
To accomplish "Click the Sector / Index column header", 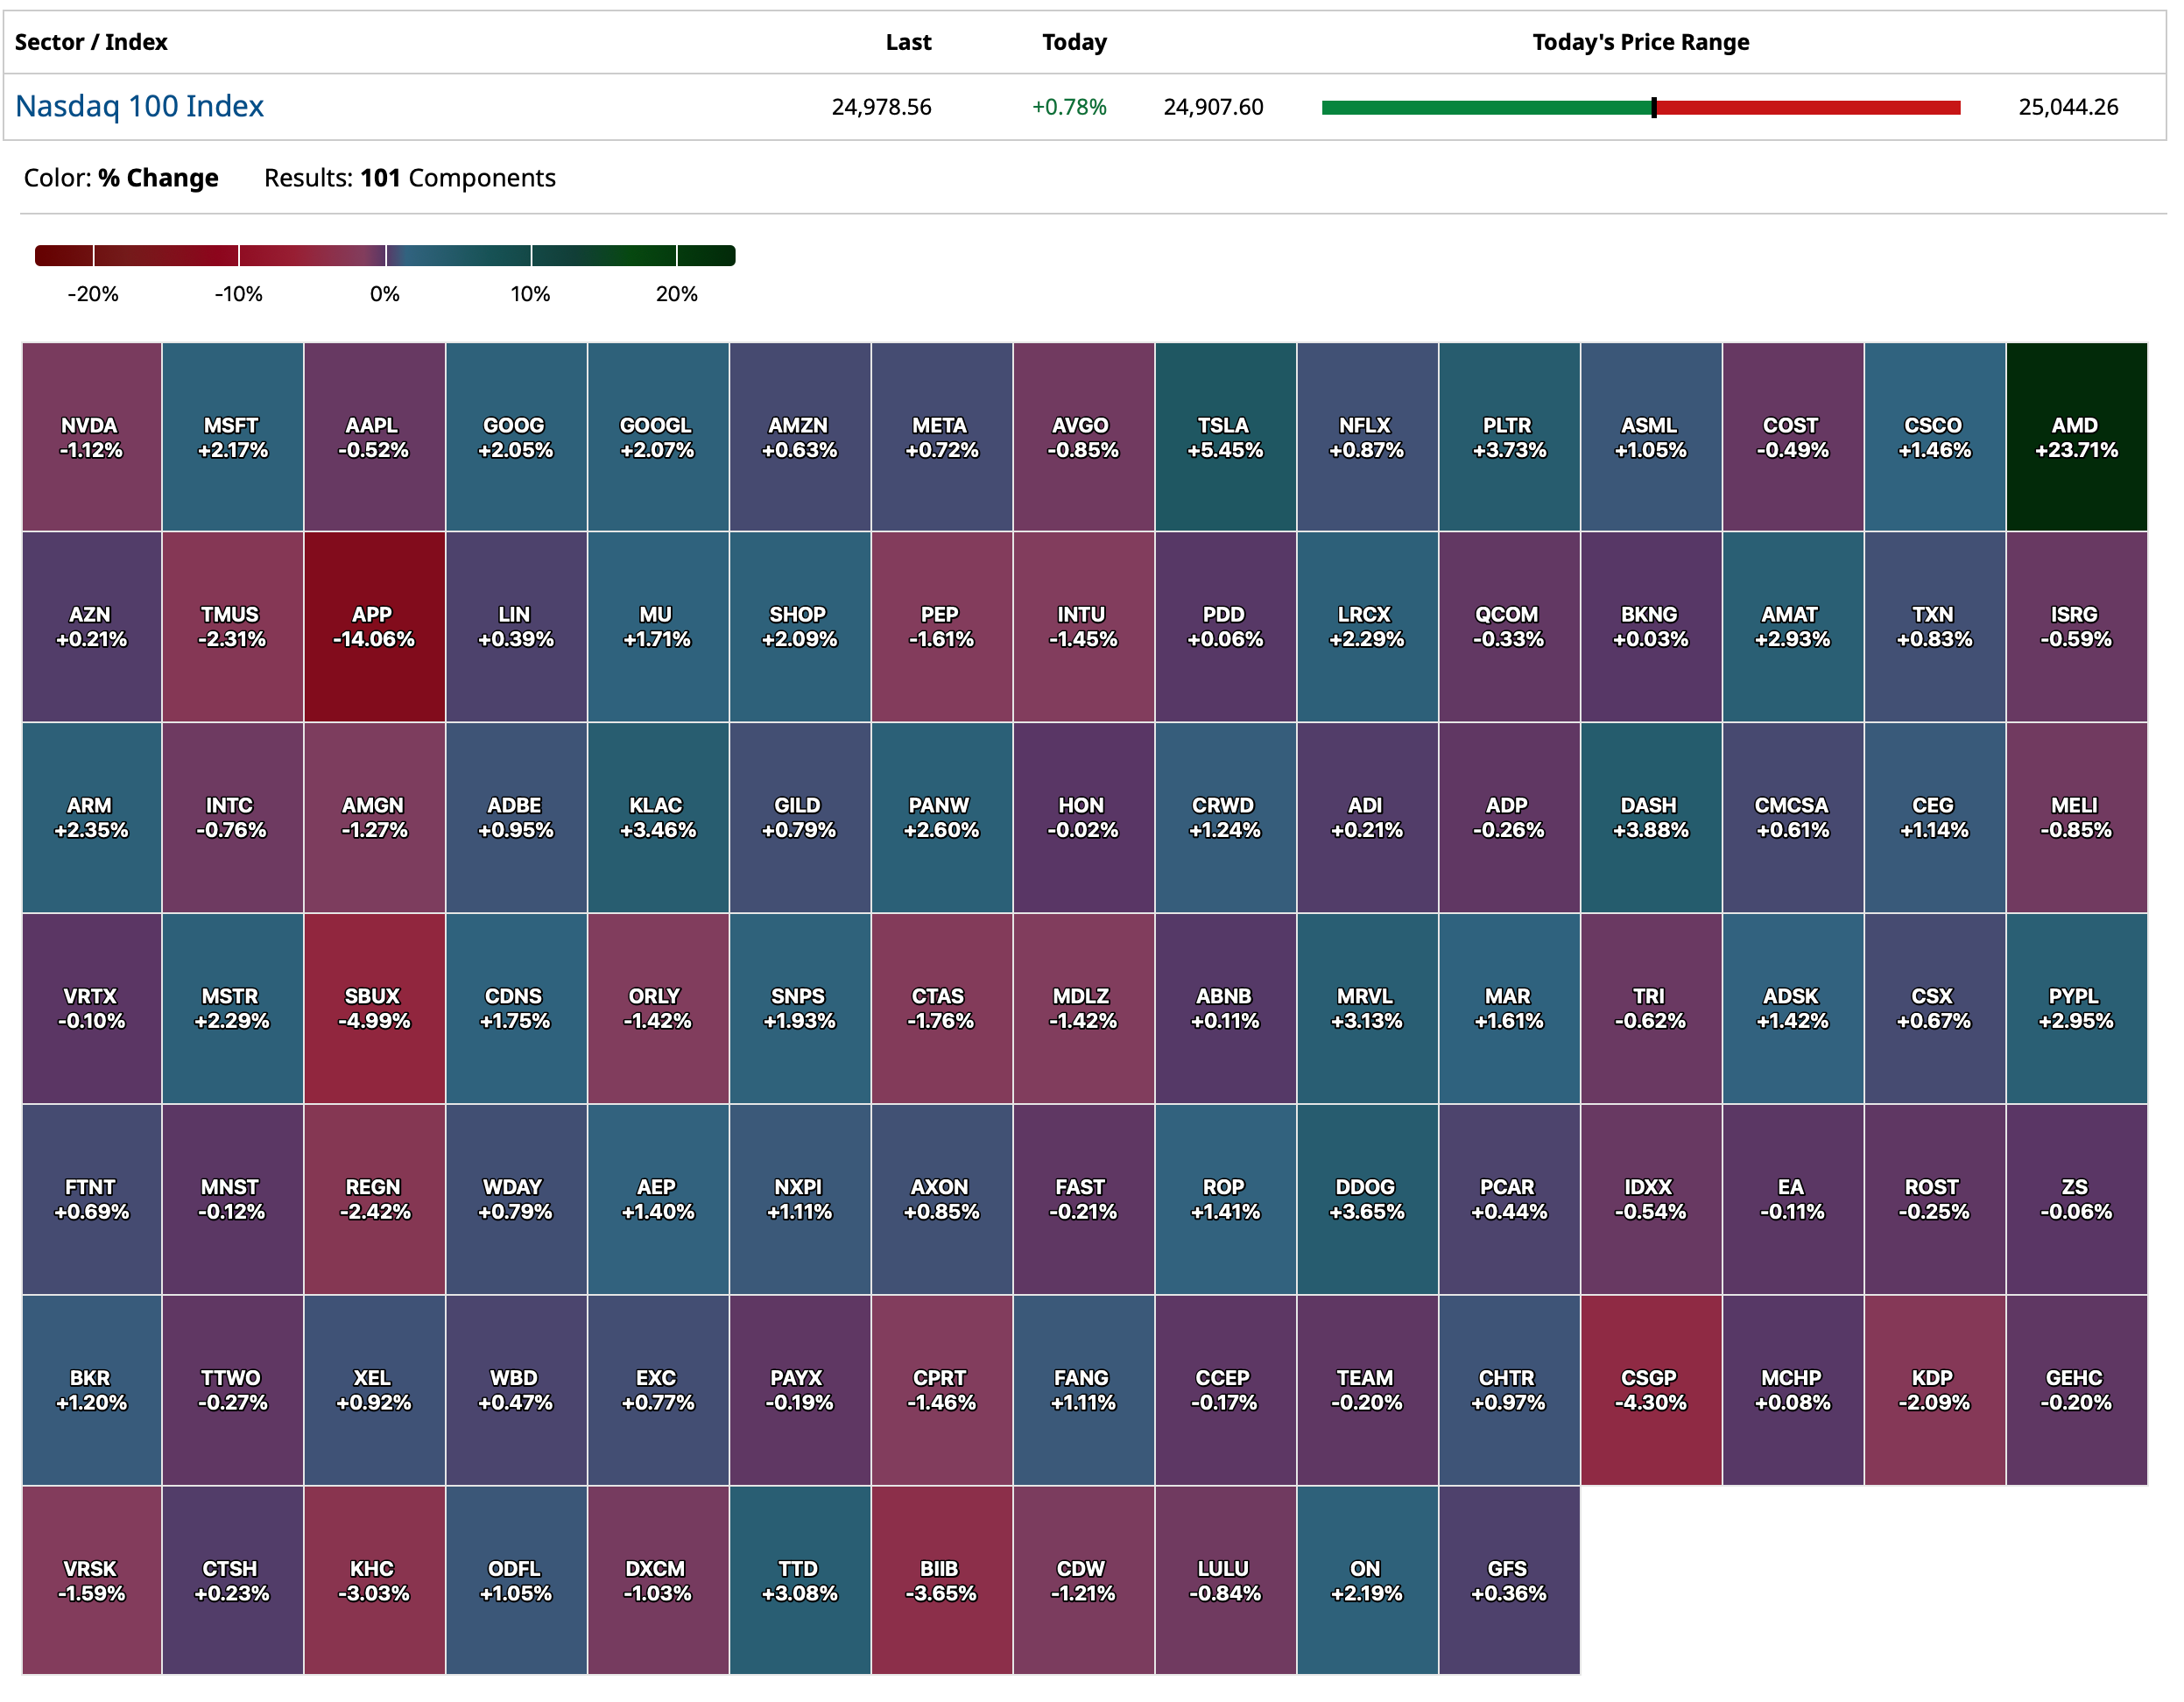I will click(x=91, y=42).
